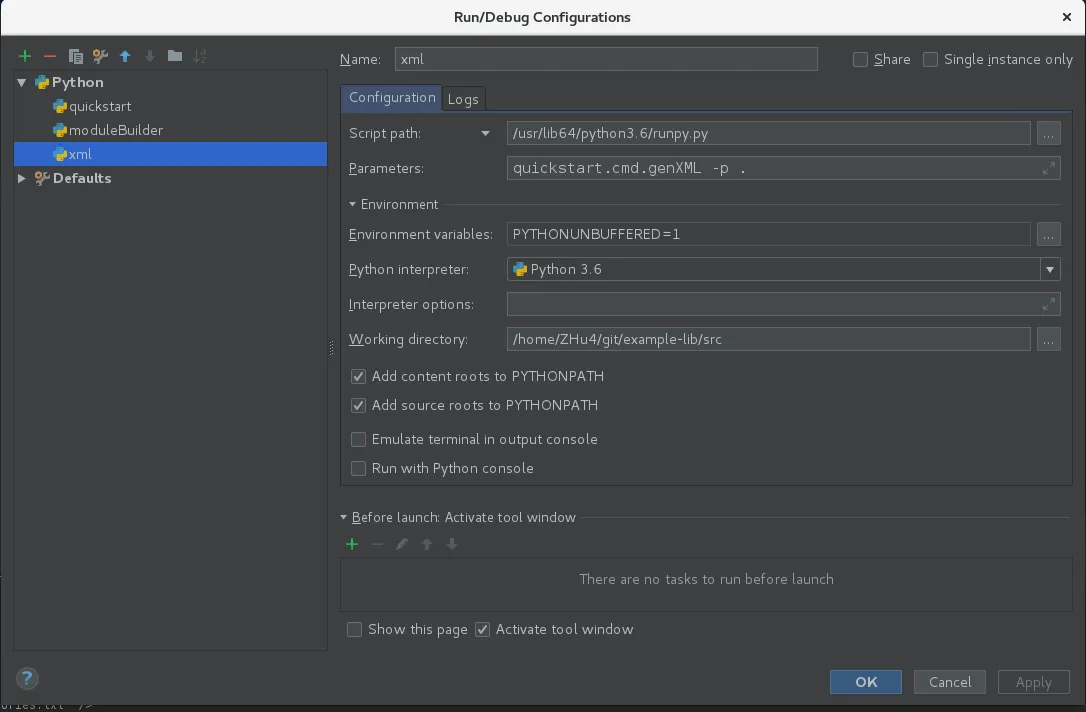Click the Create New Folder icon
The height and width of the screenshot is (712, 1086).
[x=175, y=57]
